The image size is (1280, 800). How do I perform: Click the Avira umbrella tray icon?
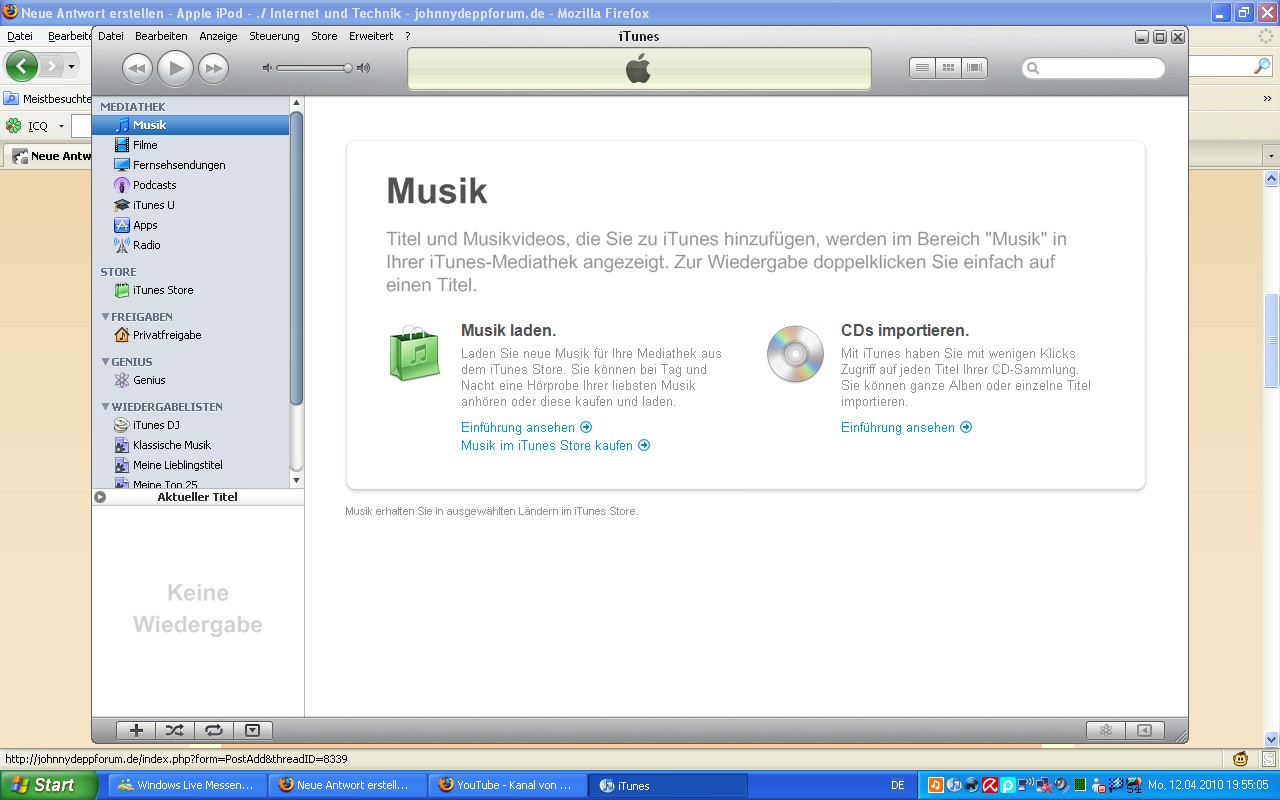tap(990, 785)
